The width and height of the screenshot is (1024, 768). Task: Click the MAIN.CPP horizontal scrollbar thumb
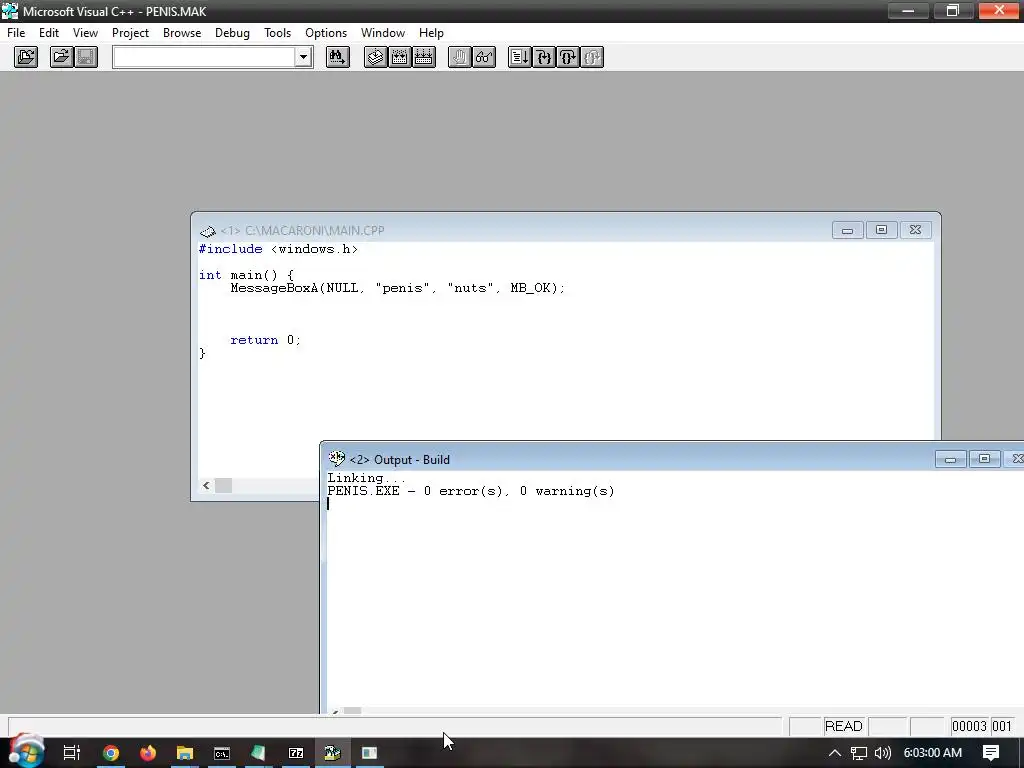pos(223,485)
